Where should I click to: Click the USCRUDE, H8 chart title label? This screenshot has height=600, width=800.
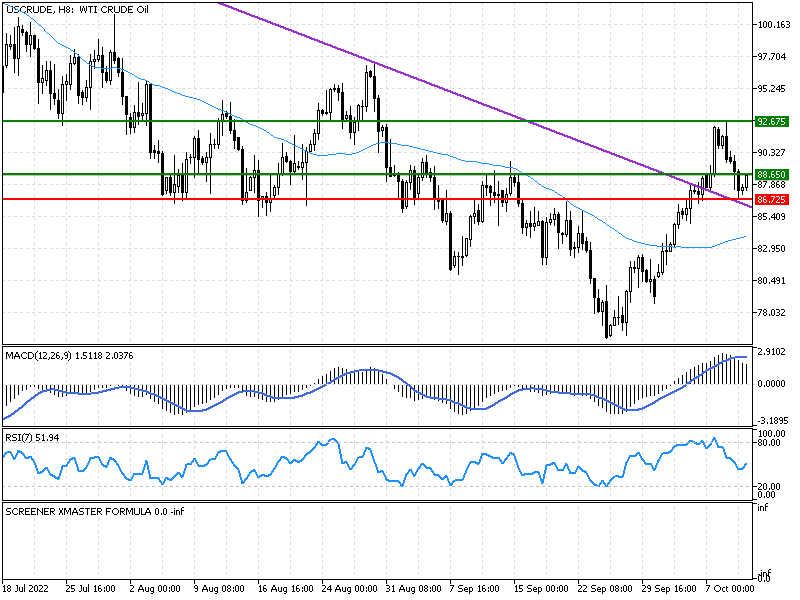point(77,10)
